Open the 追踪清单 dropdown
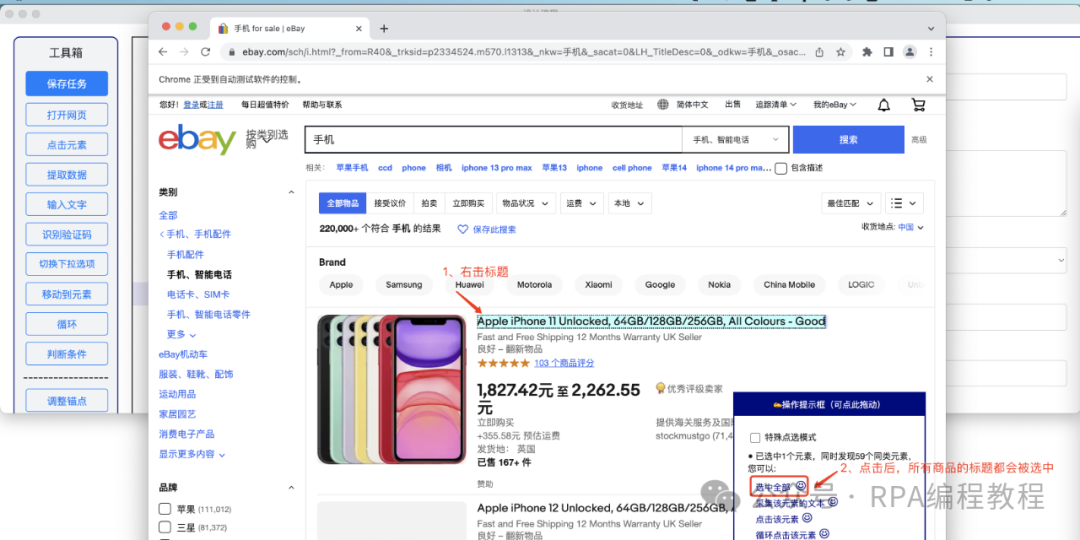The height and width of the screenshot is (540, 1080). pyautogui.click(x=776, y=105)
